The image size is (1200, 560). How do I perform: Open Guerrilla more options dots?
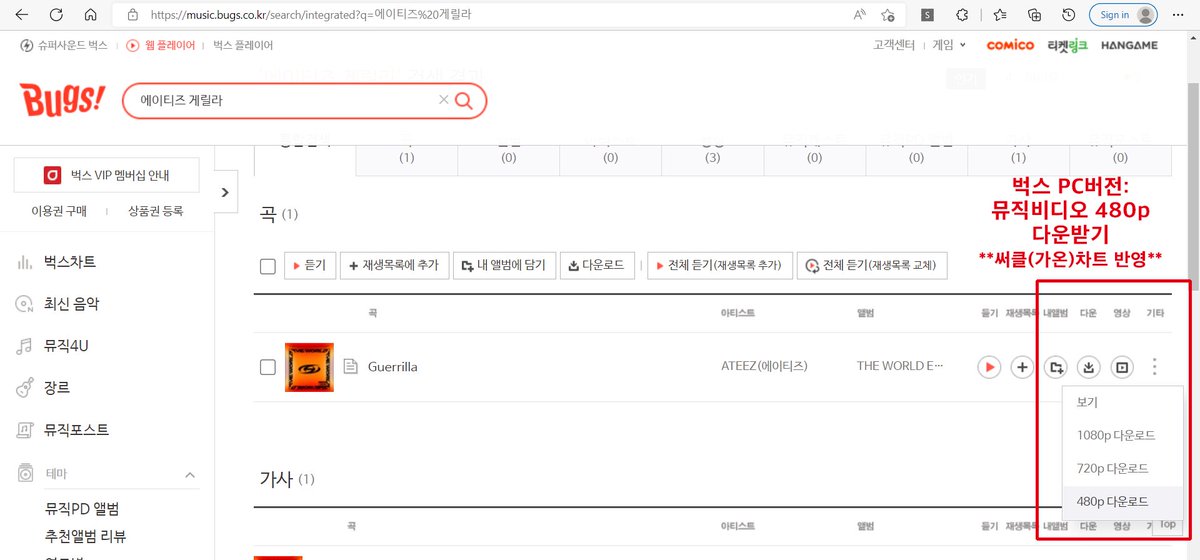[x=1155, y=367]
